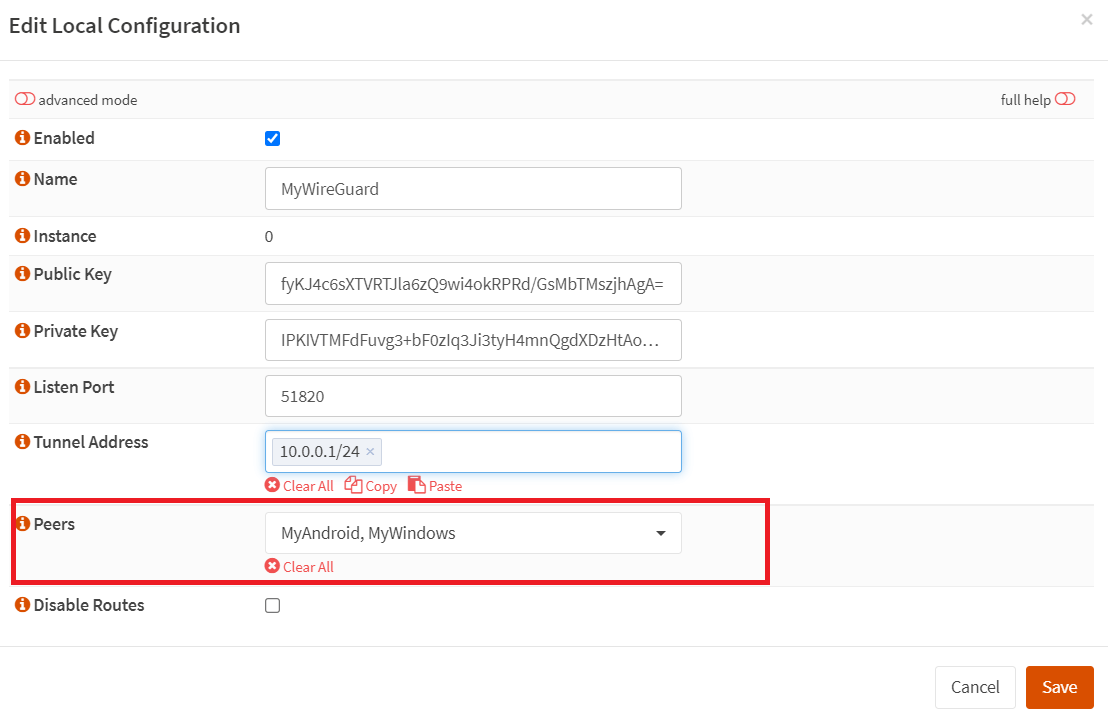Viewport: 1108px width, 723px height.
Task: Copy the tunnel address list
Action: [371, 486]
